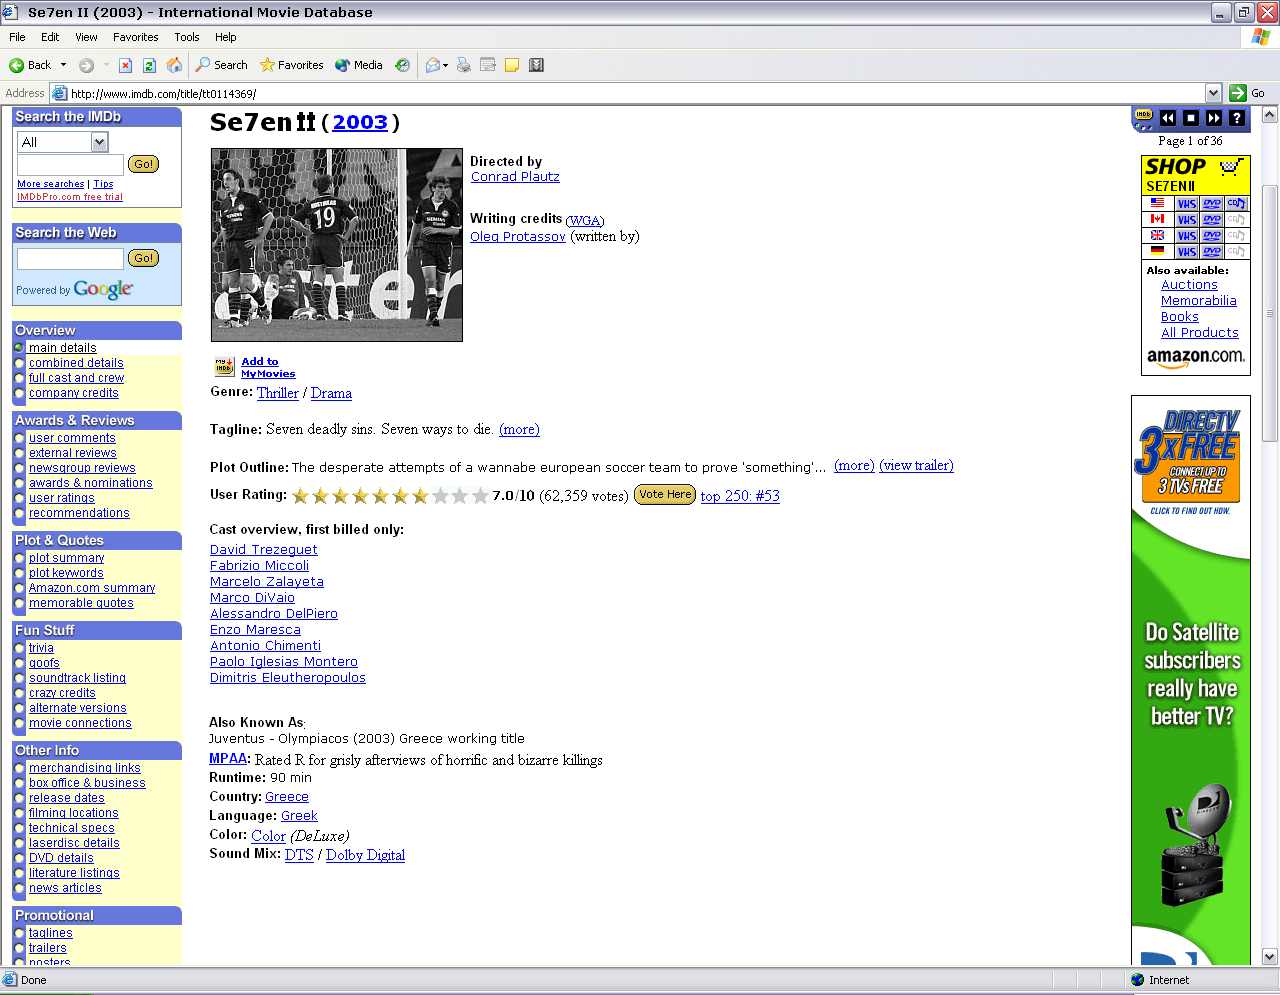Click the yellow Discuss note icon
This screenshot has height=995, width=1280.
click(512, 65)
